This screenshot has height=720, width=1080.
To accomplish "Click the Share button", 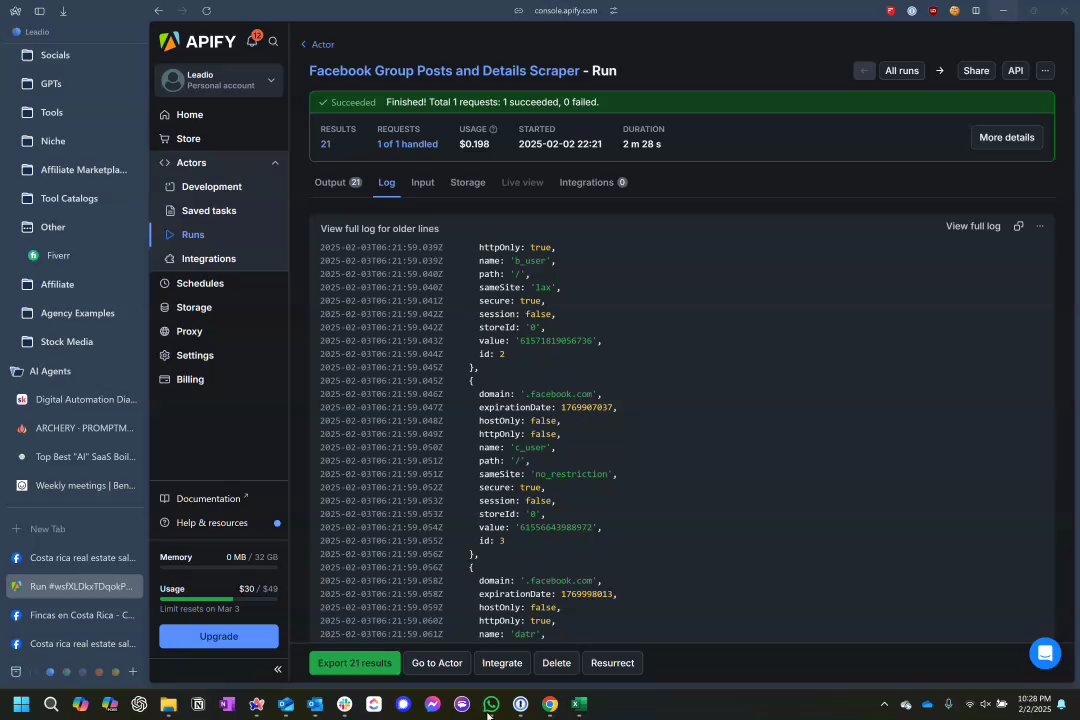I will click(x=976, y=70).
